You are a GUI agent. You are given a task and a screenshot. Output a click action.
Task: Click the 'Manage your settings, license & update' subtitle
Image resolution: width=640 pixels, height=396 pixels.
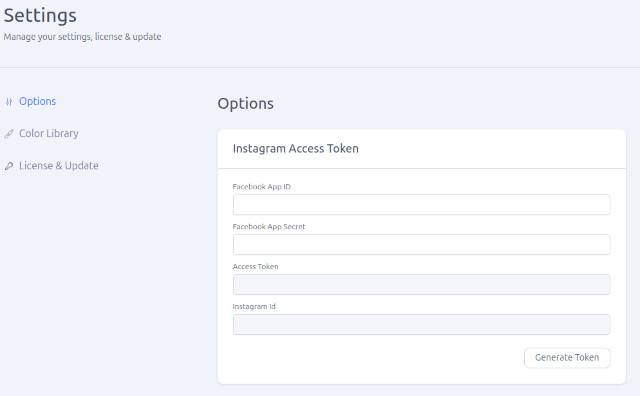click(82, 37)
